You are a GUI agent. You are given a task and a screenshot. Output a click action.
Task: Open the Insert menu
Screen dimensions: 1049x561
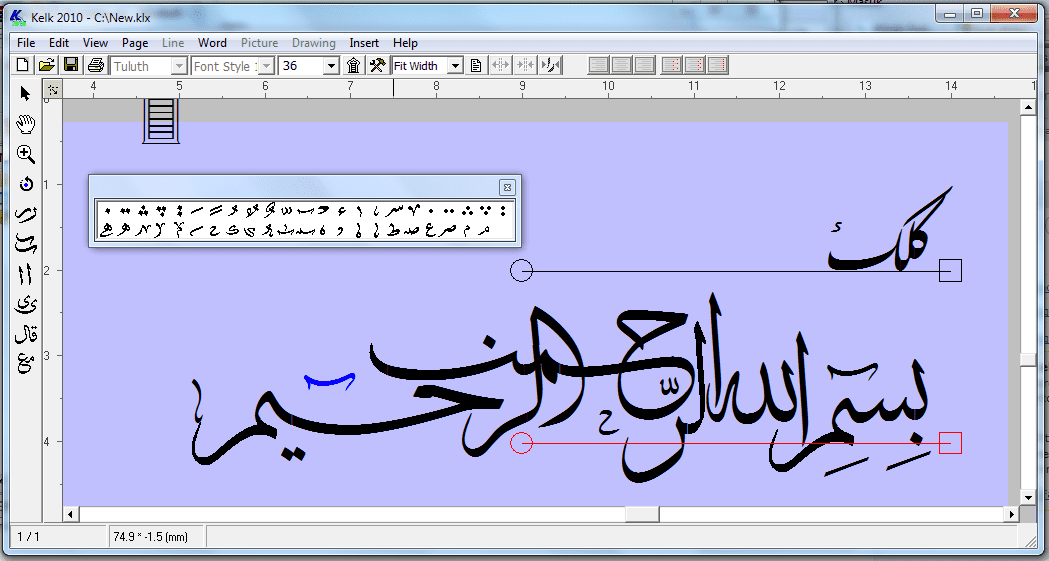pos(364,43)
